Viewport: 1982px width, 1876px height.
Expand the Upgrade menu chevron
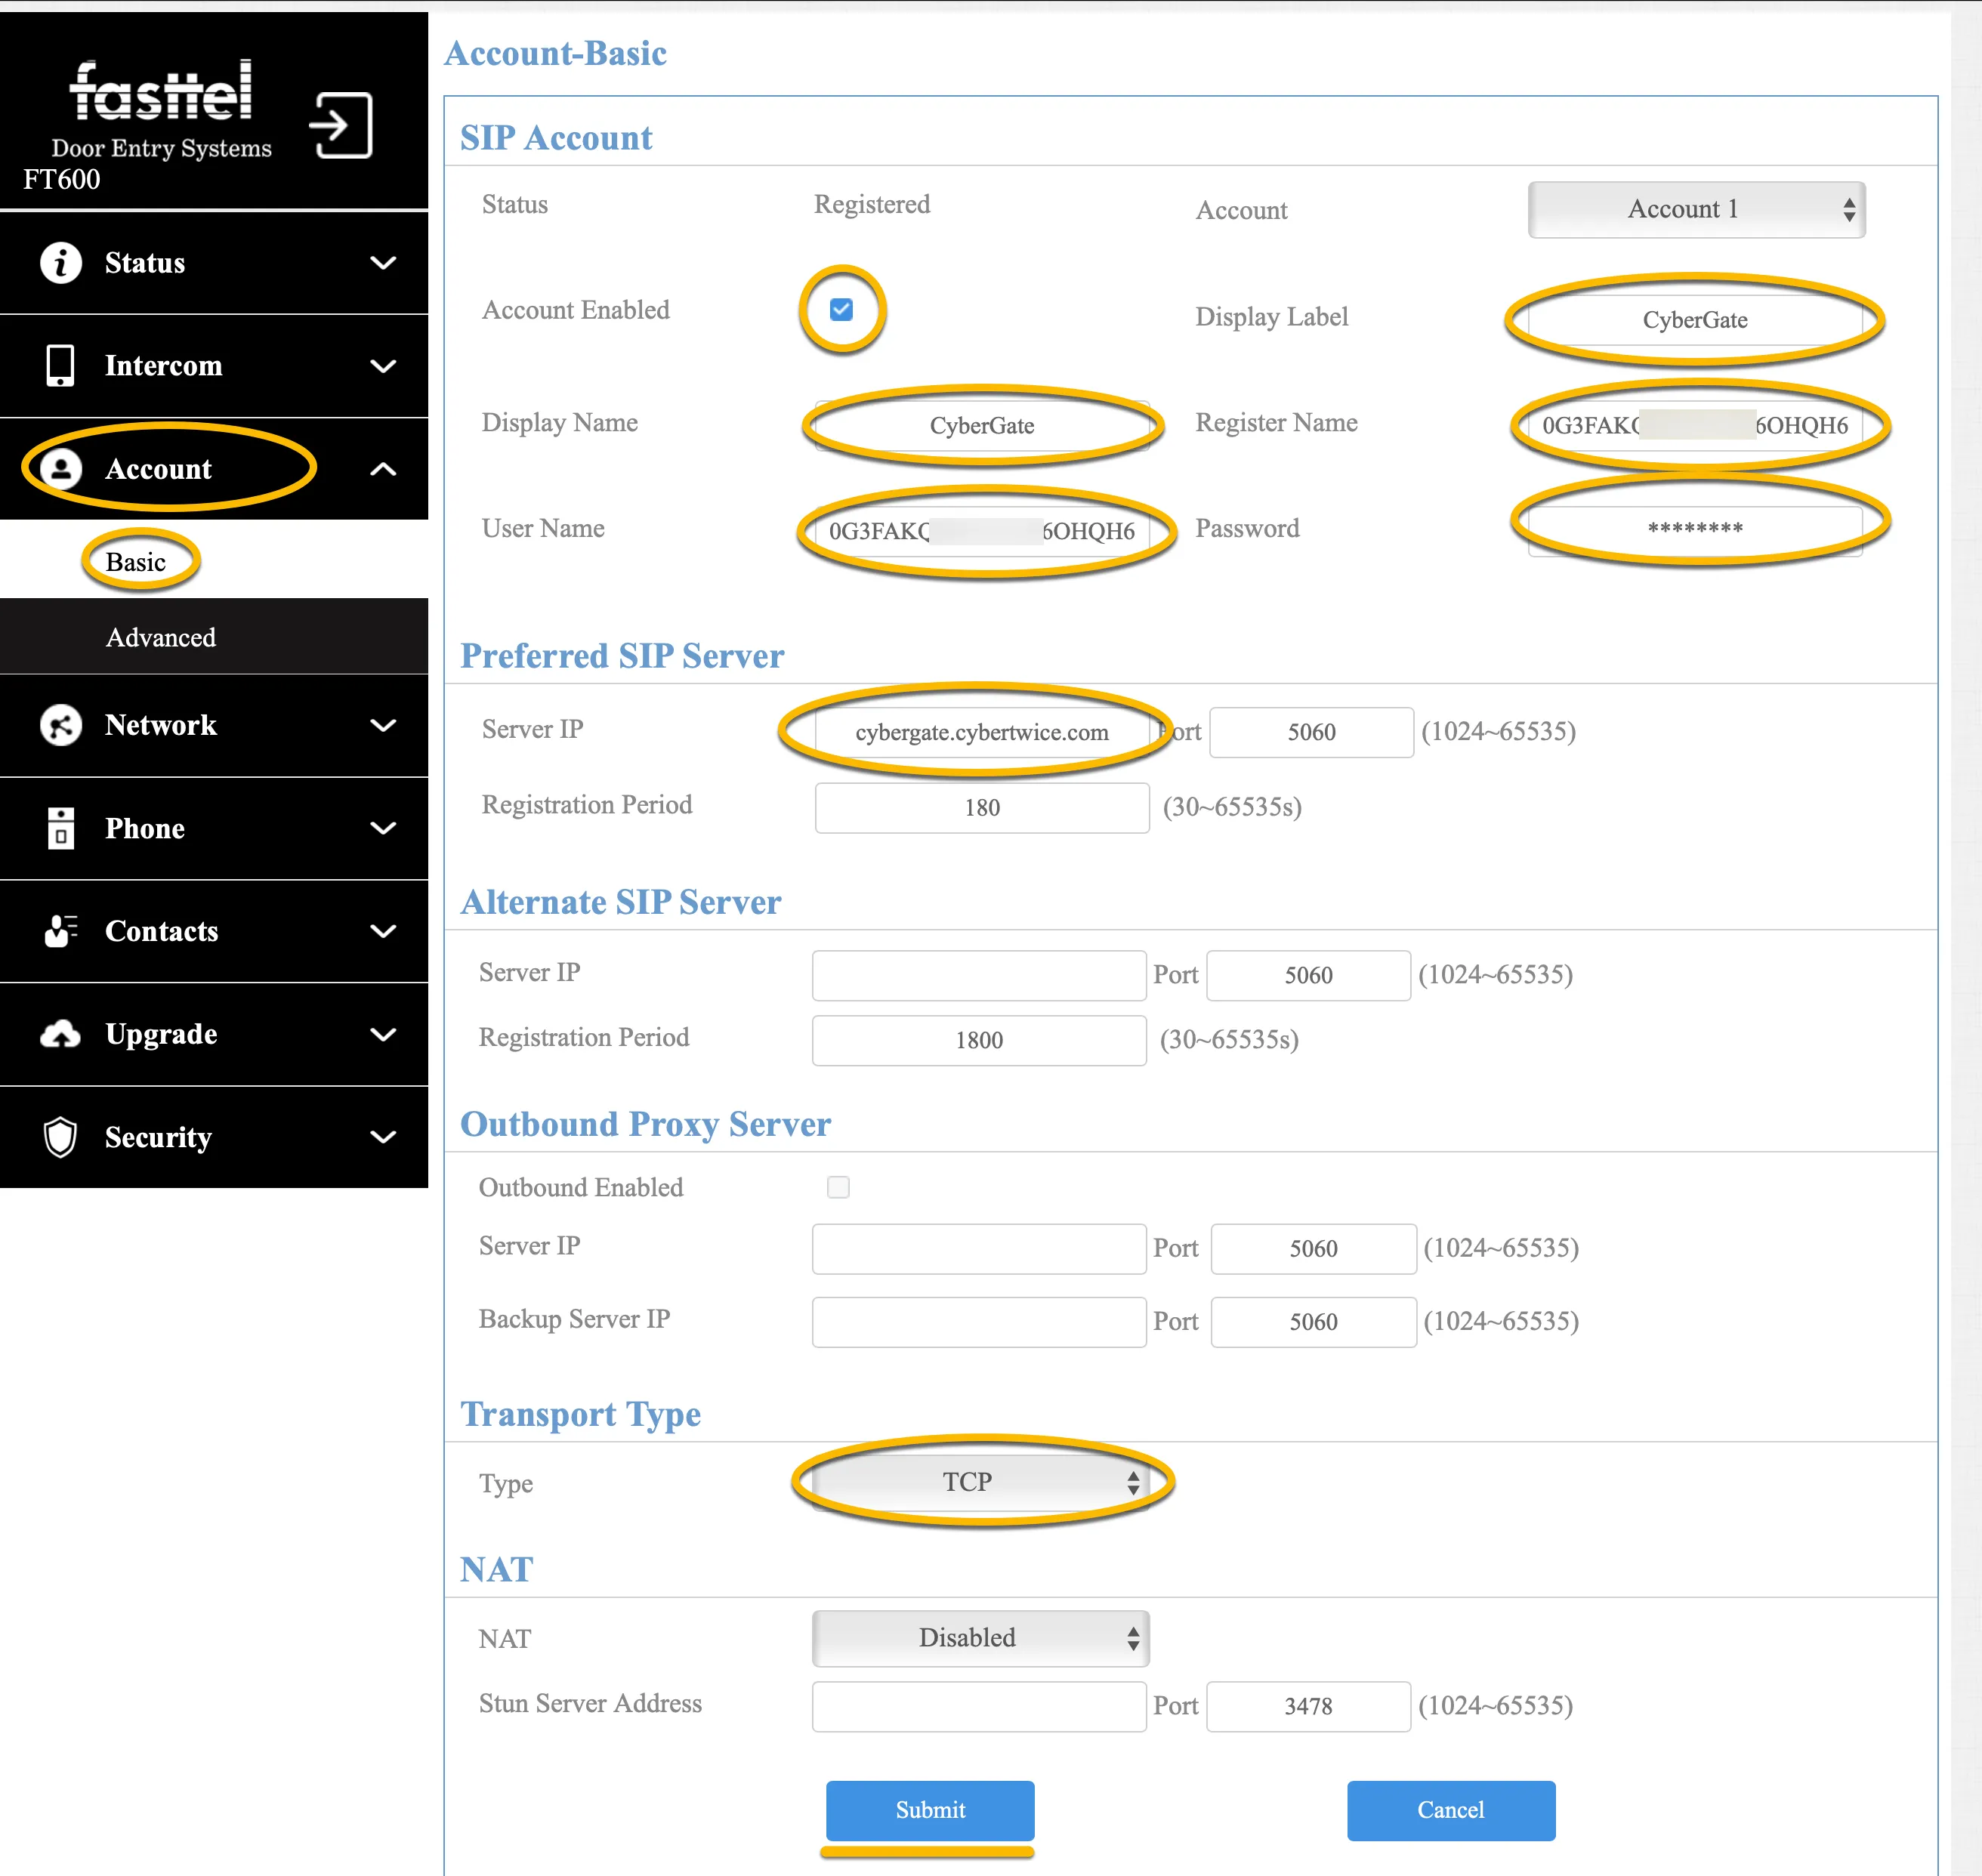click(x=383, y=1034)
